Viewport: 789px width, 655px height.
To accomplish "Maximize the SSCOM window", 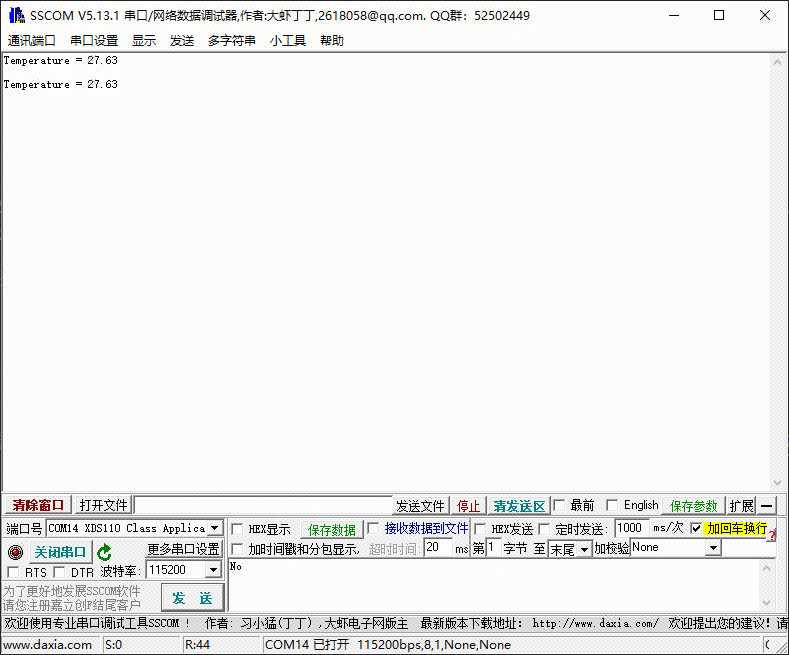I will click(x=719, y=15).
